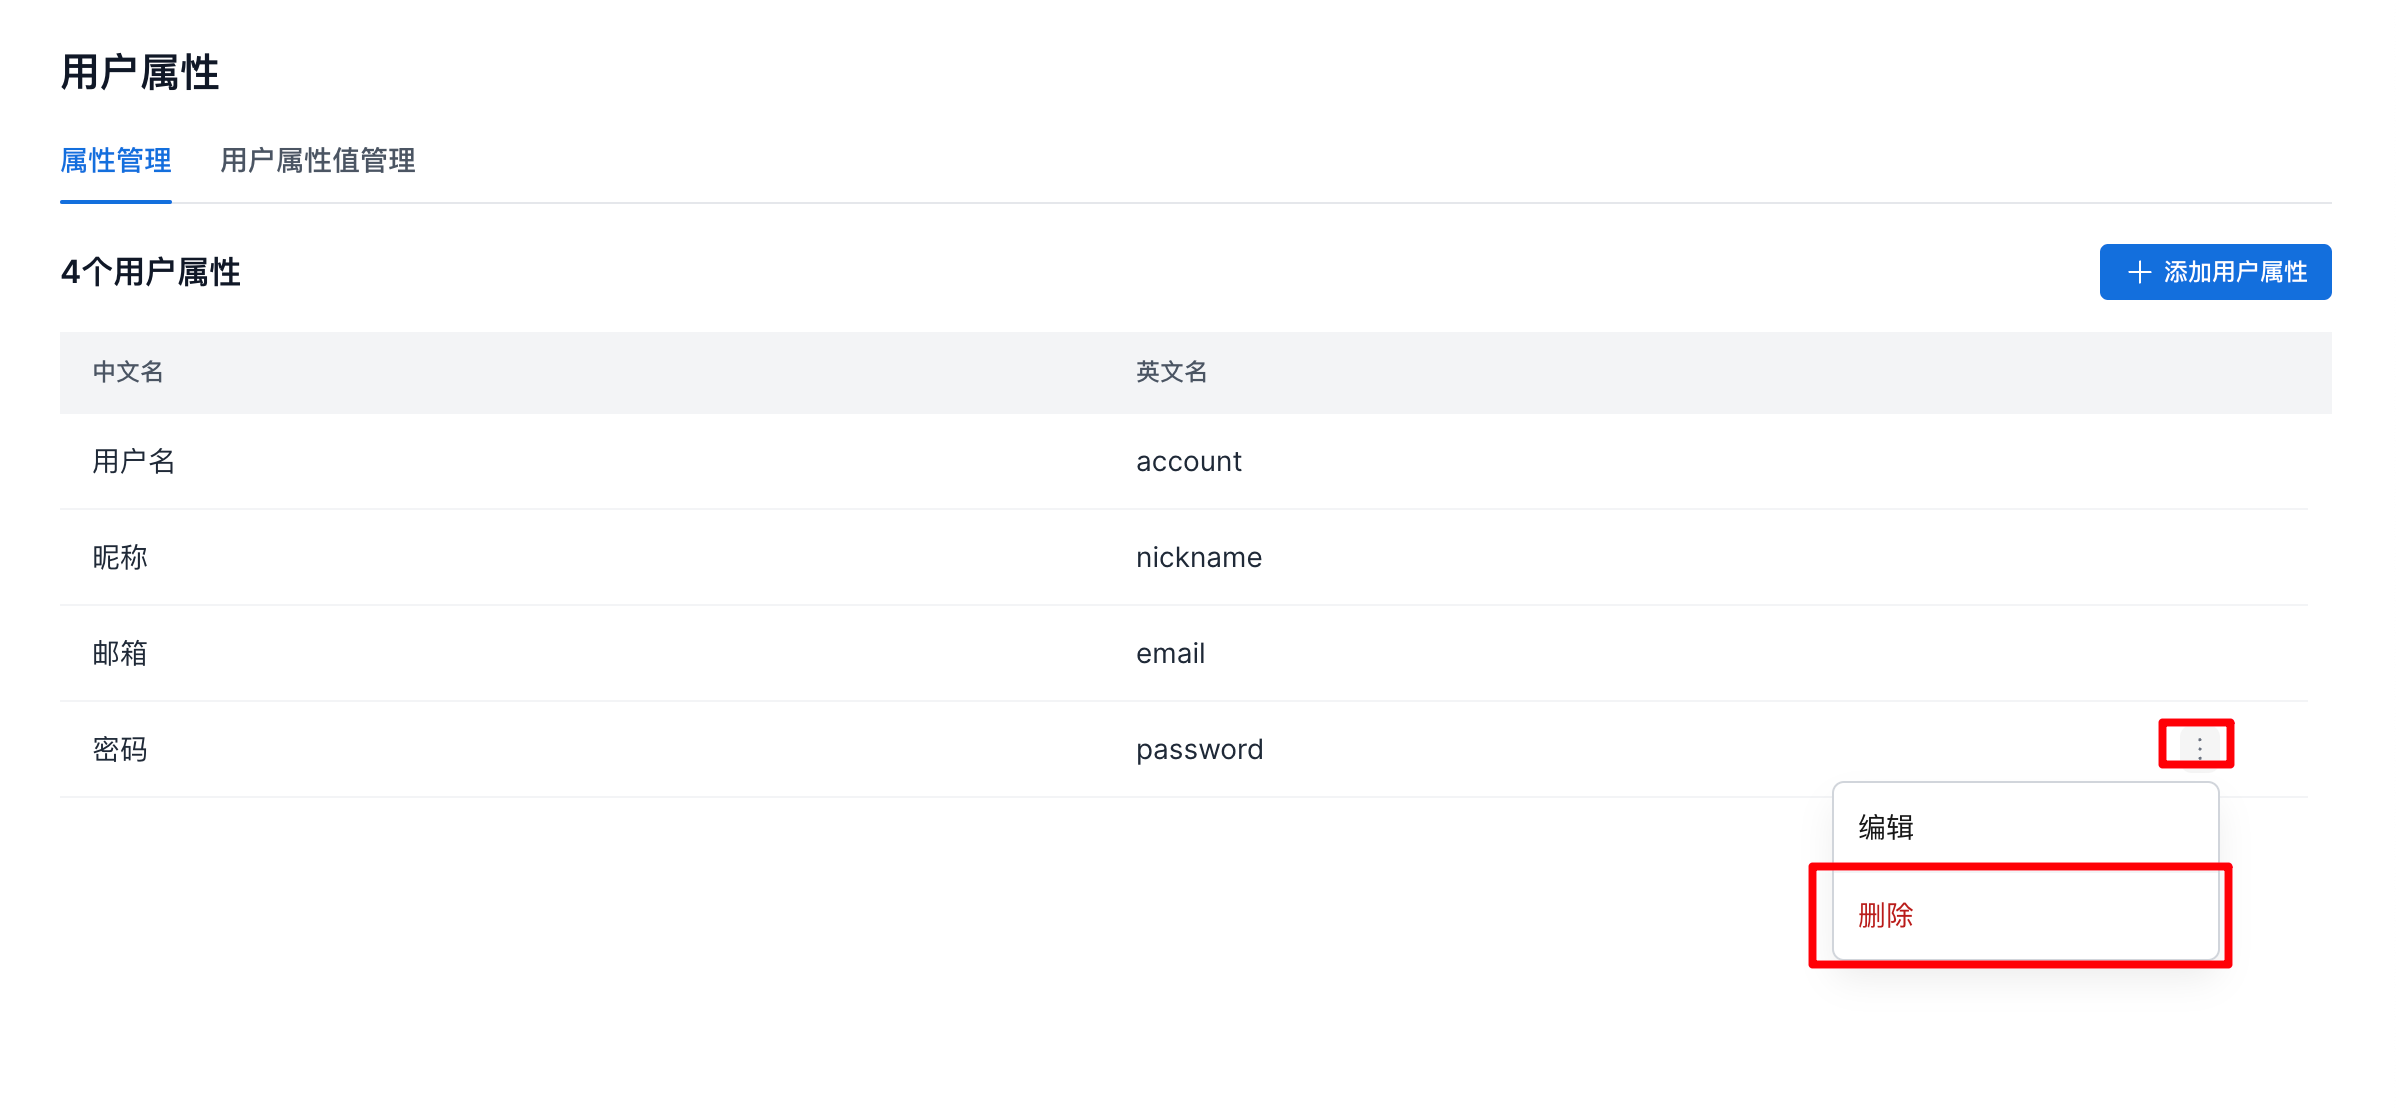Click the email English name cell
Viewport: 2396px width, 1108px height.
pyautogui.click(x=1170, y=653)
